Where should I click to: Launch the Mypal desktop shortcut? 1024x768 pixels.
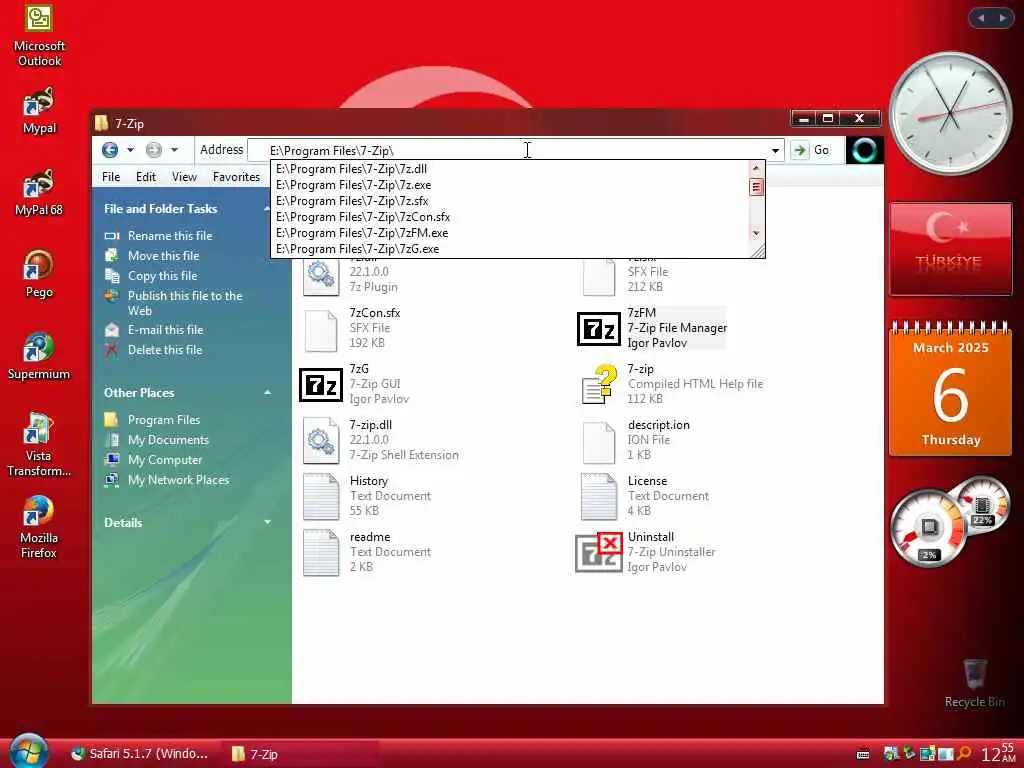[39, 111]
